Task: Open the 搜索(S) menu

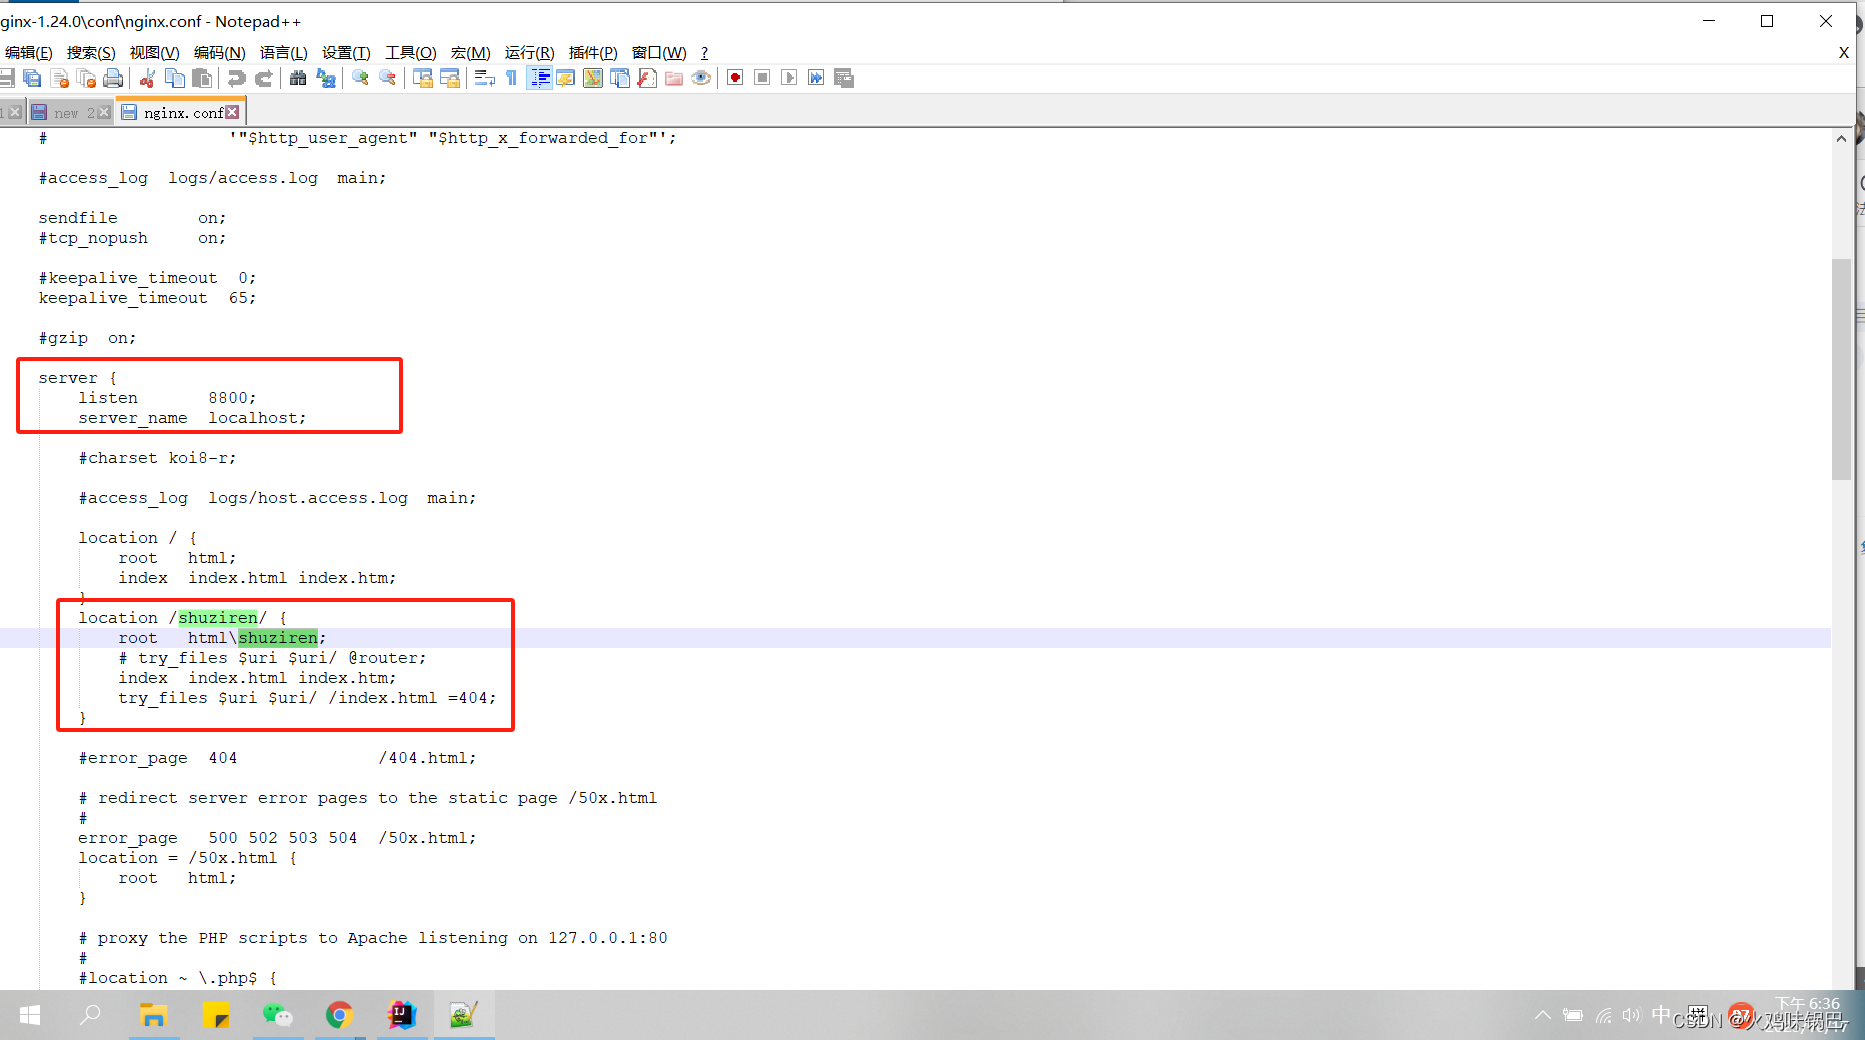Action: [x=90, y=52]
